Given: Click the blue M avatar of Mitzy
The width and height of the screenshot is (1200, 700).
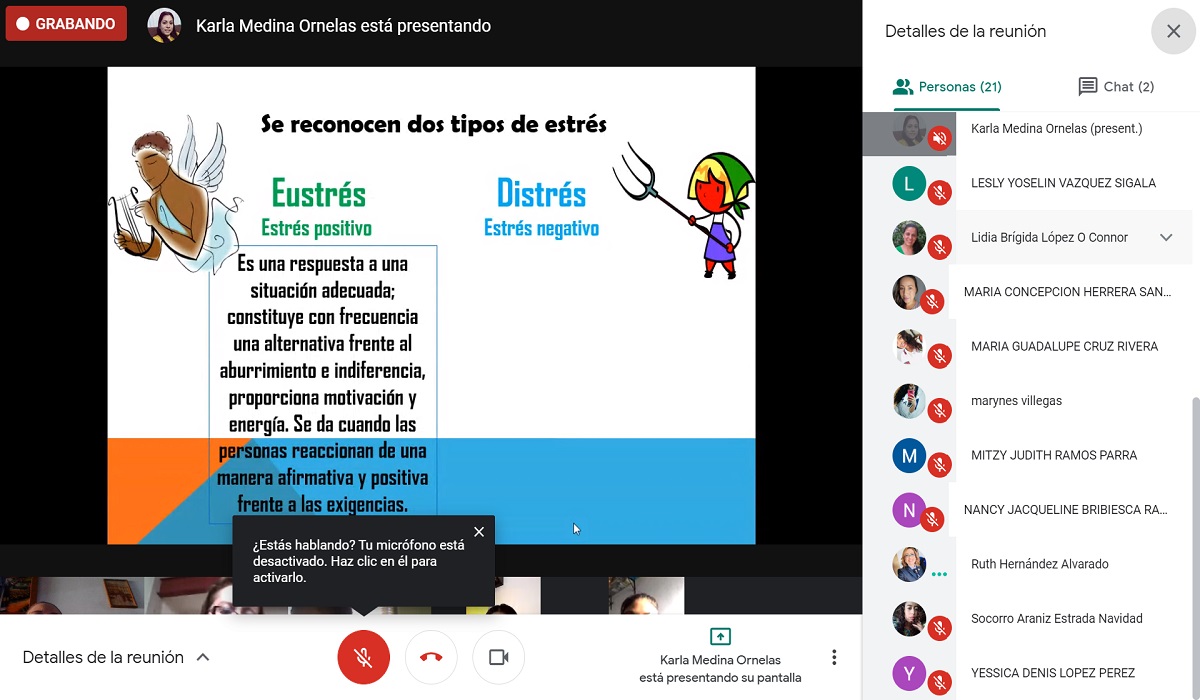Looking at the screenshot, I should pyautogui.click(x=909, y=456).
